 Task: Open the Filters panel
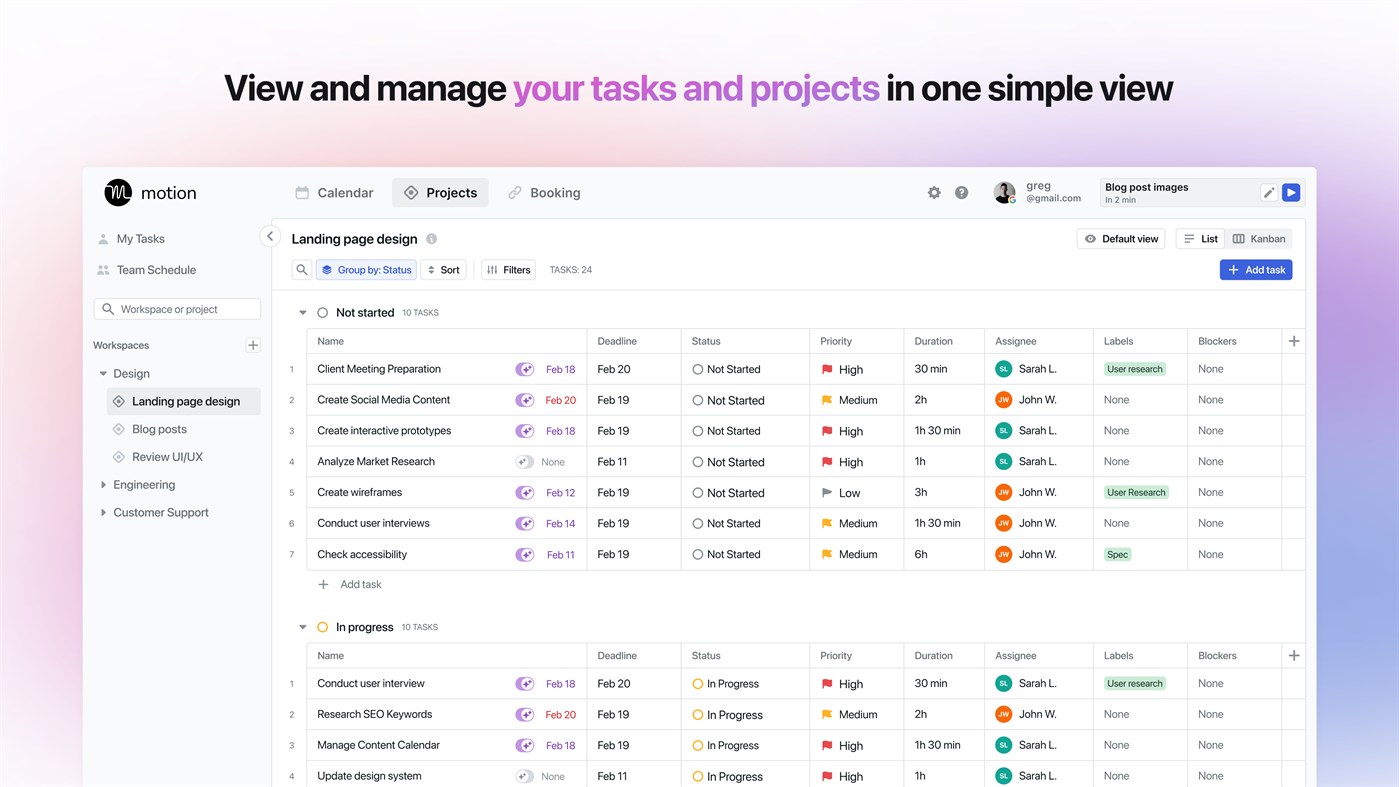point(507,269)
